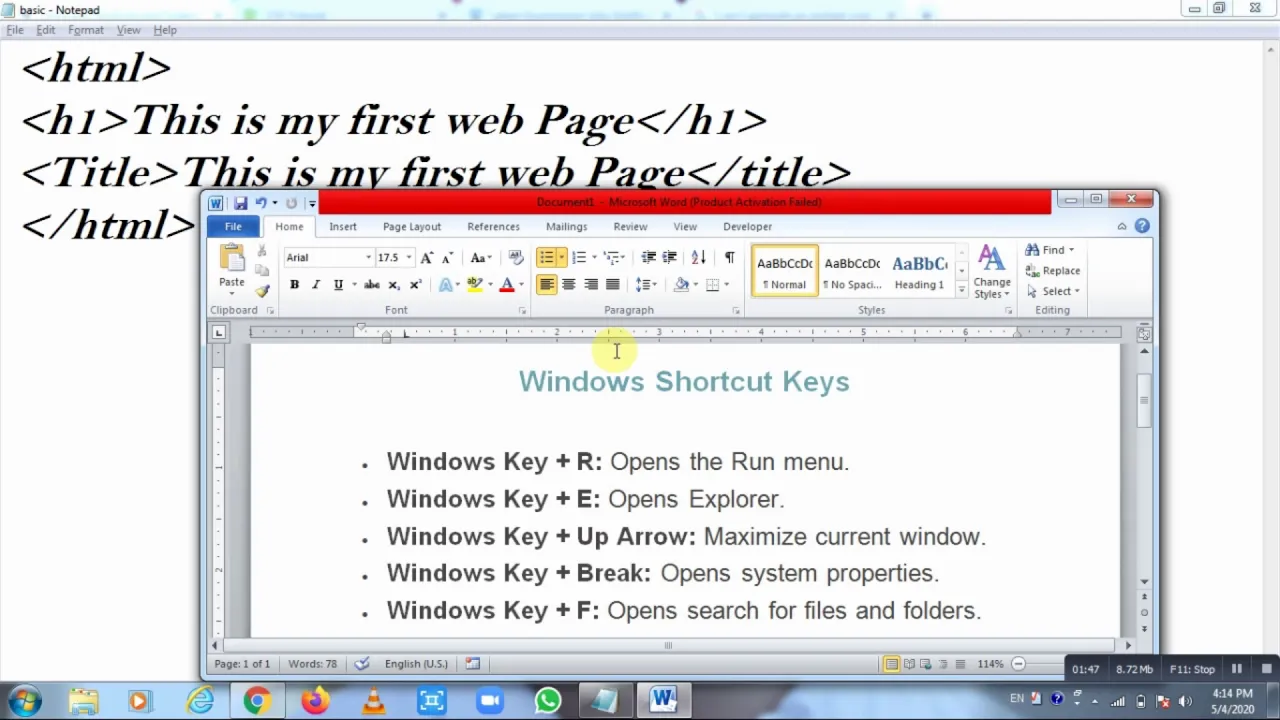The image size is (1280, 720).
Task: Open the References tab
Action: [x=493, y=227]
